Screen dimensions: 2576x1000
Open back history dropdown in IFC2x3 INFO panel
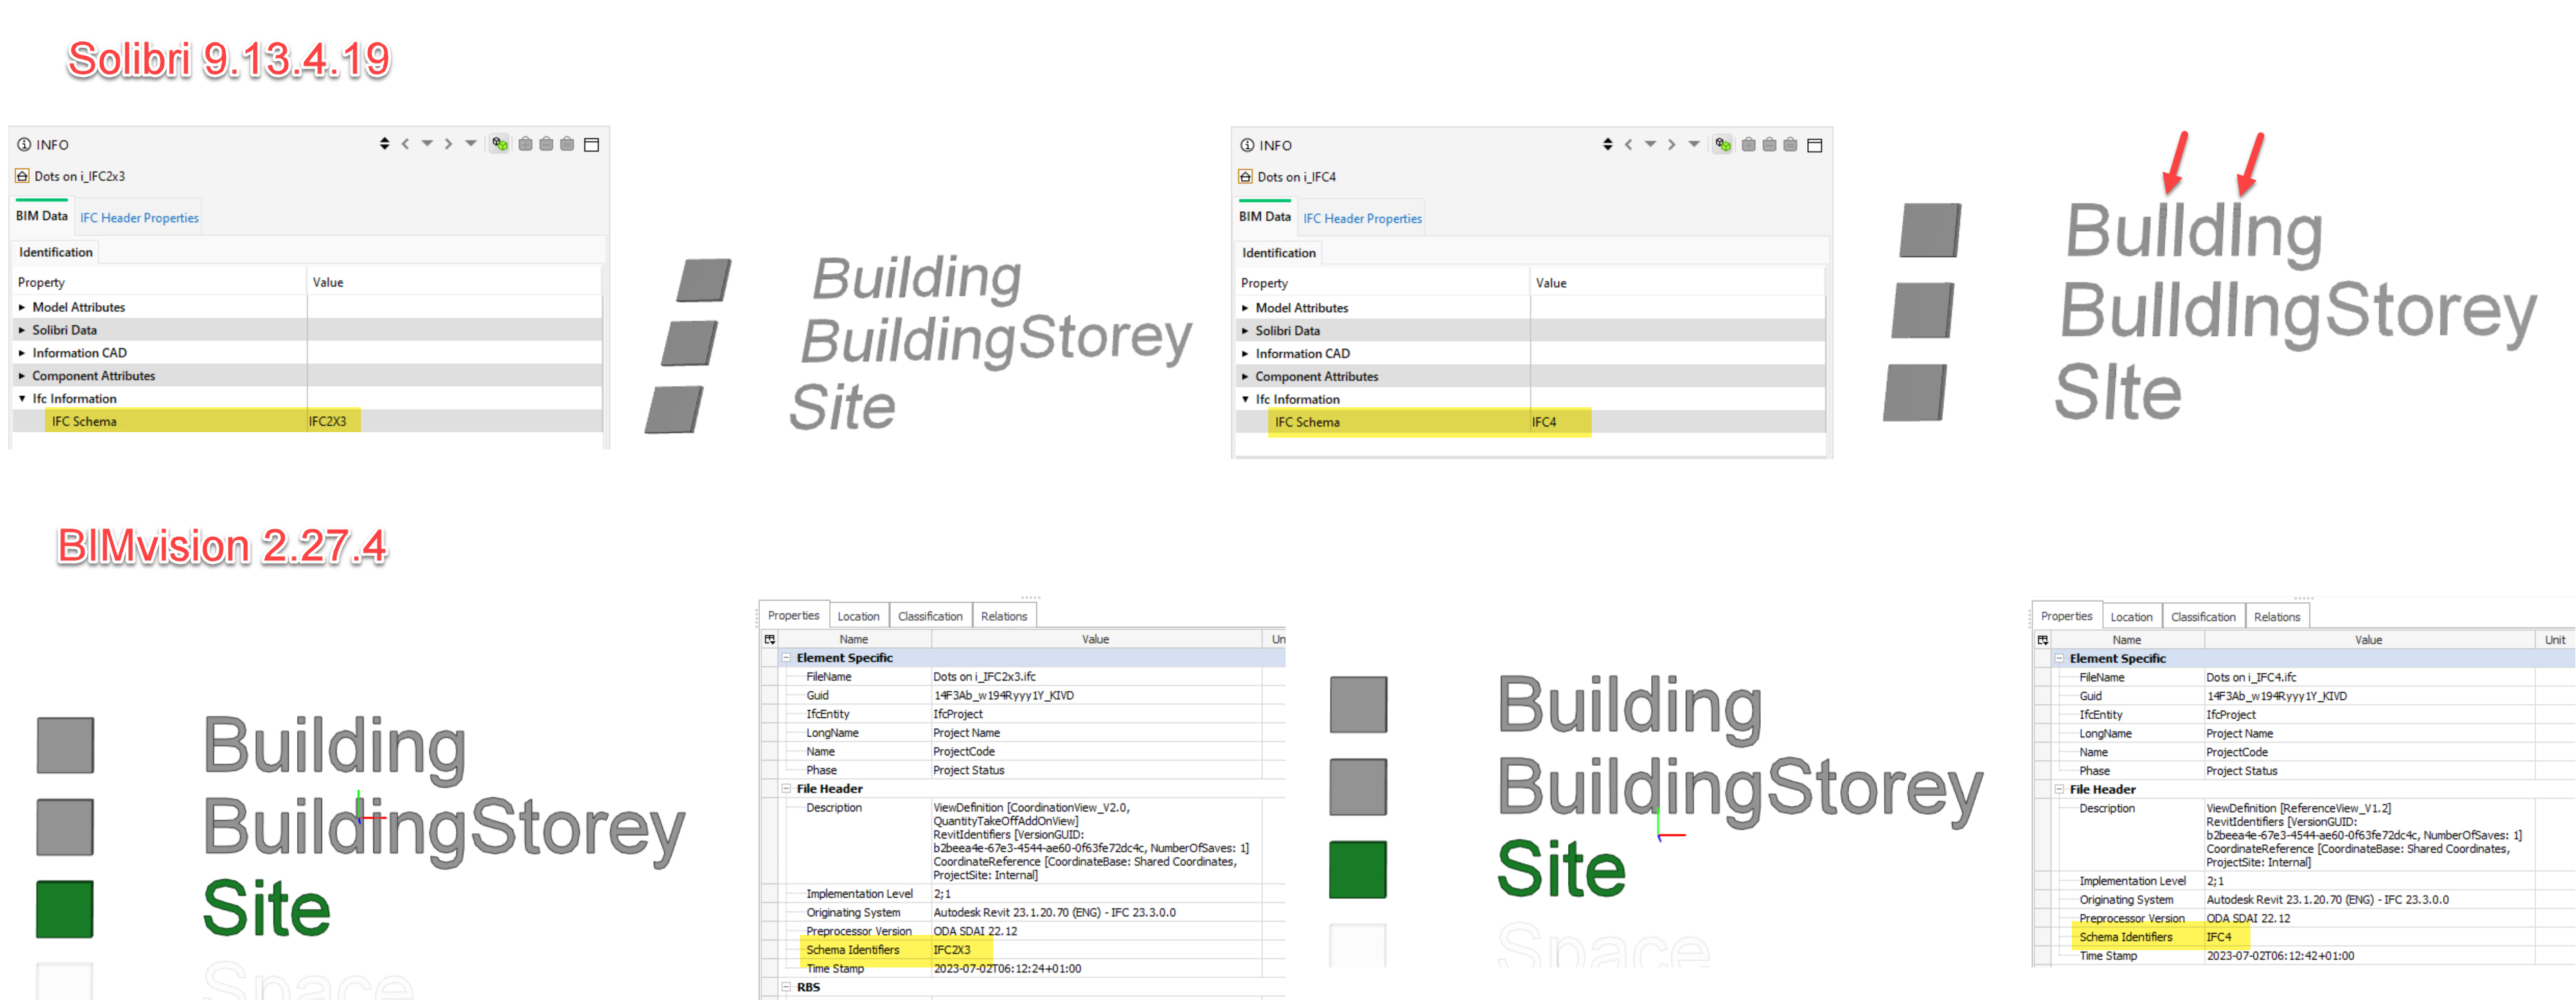click(x=427, y=144)
